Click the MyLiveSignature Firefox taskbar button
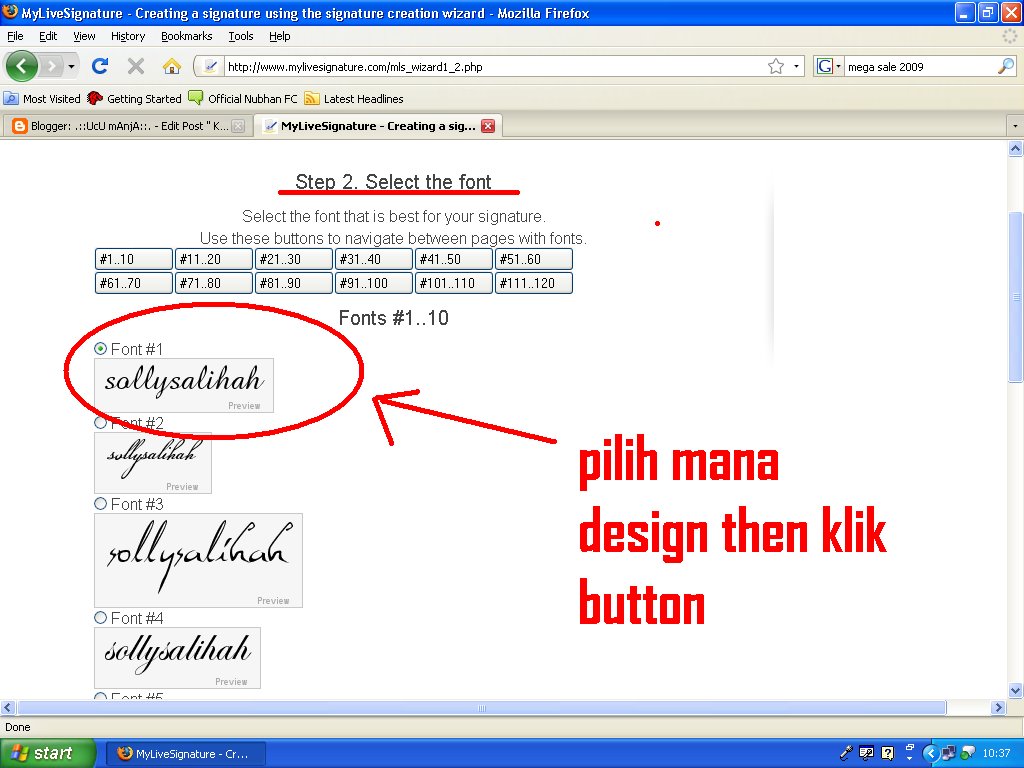1024x768 pixels. [x=186, y=754]
